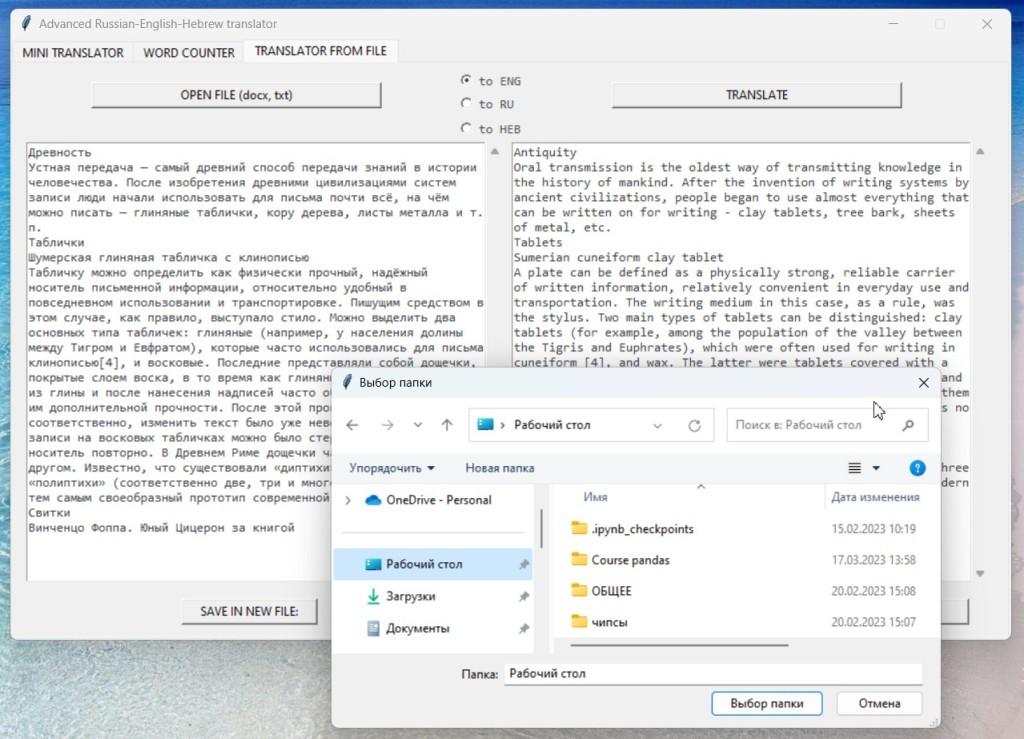Click the forward arrow in folder dialog
1024x739 pixels.
pos(387,425)
